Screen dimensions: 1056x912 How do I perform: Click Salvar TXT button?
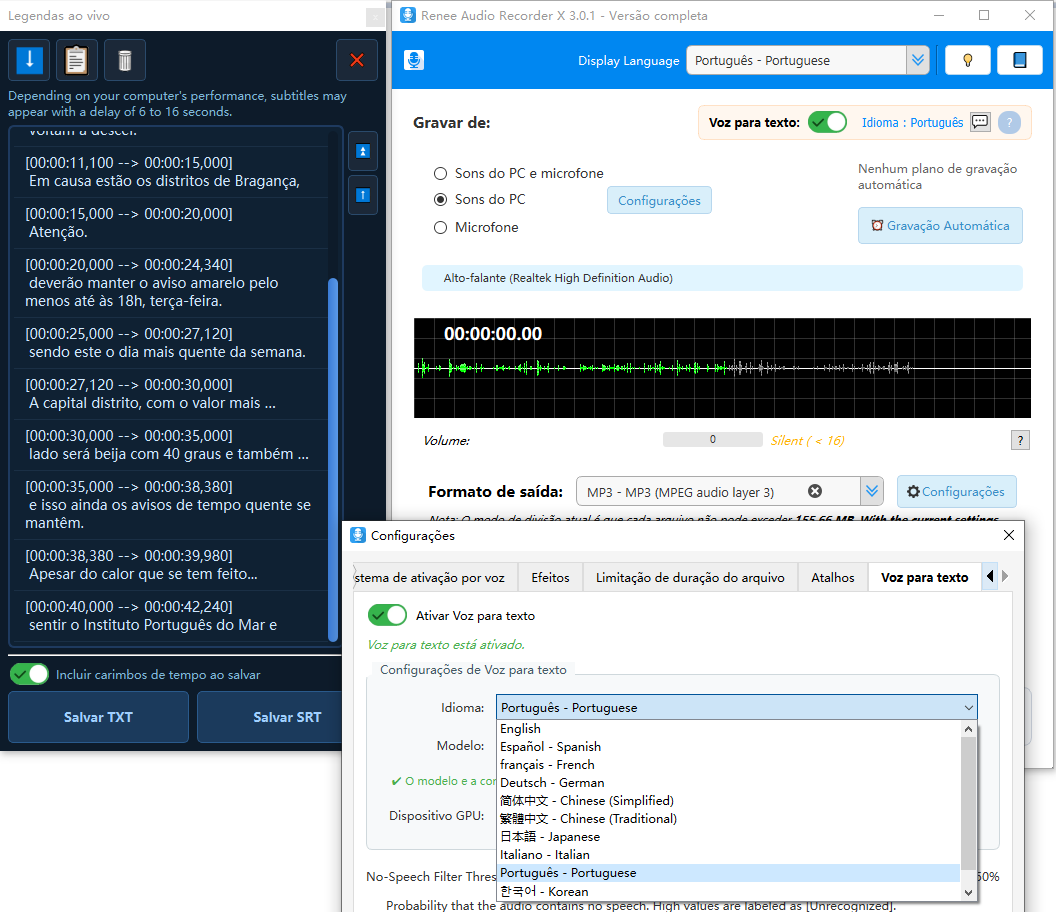click(x=98, y=717)
